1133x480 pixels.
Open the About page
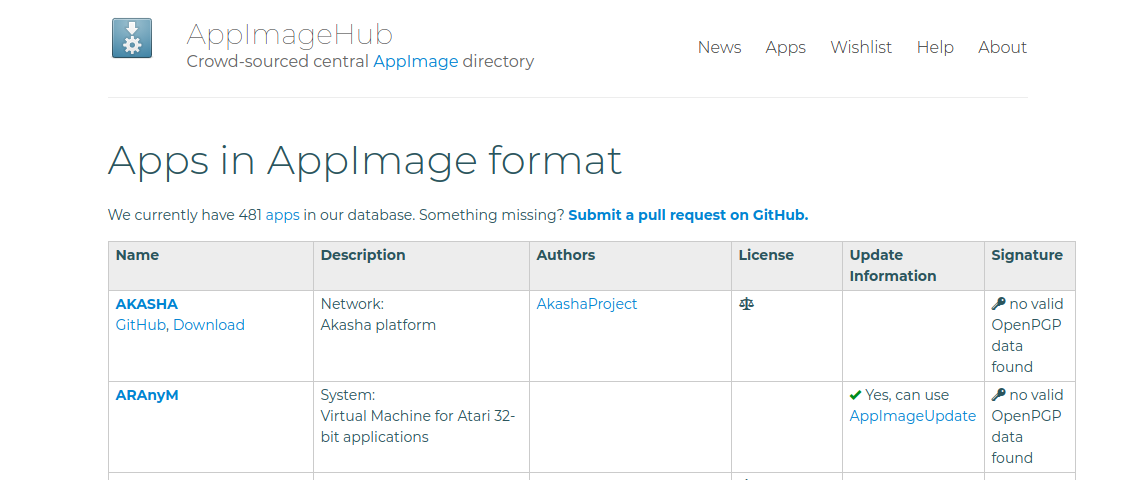1002,47
